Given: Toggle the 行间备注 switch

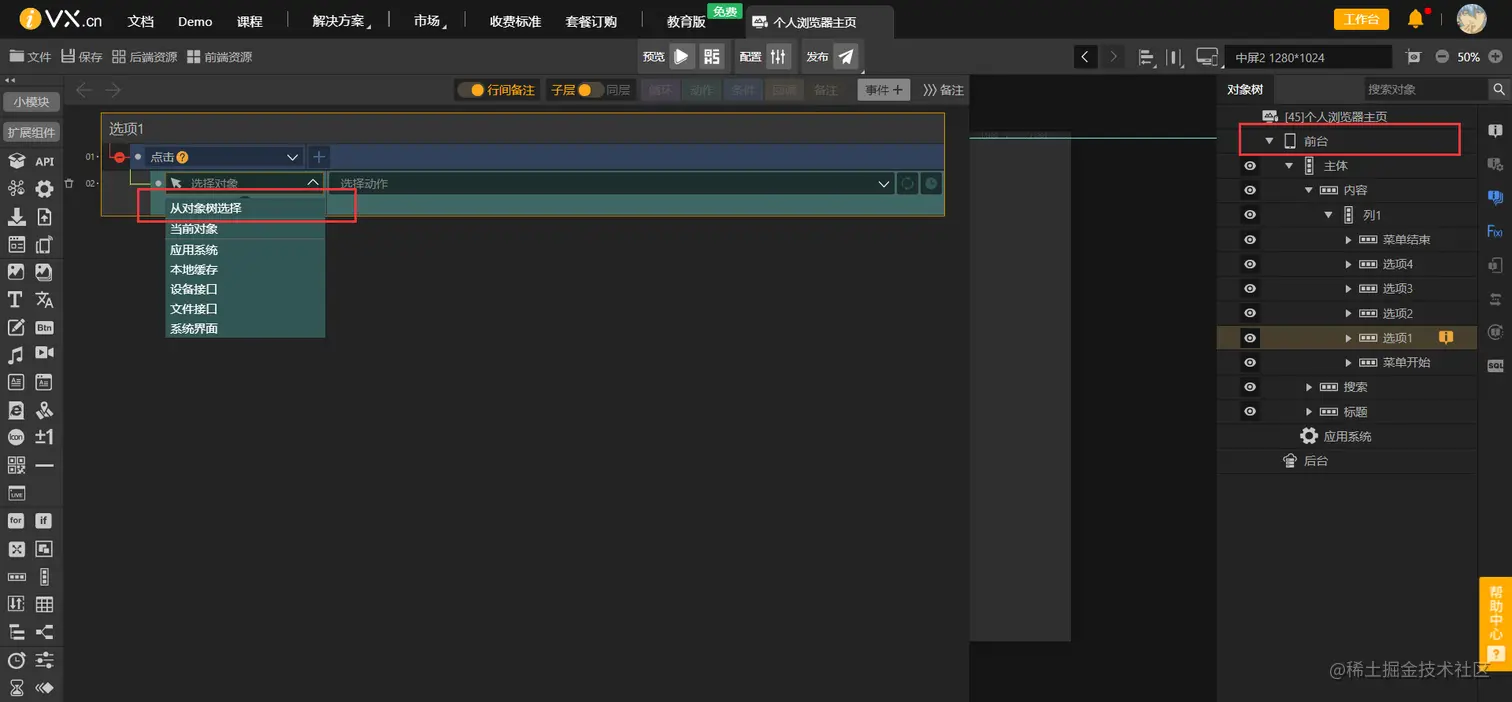Looking at the screenshot, I should pyautogui.click(x=470, y=90).
